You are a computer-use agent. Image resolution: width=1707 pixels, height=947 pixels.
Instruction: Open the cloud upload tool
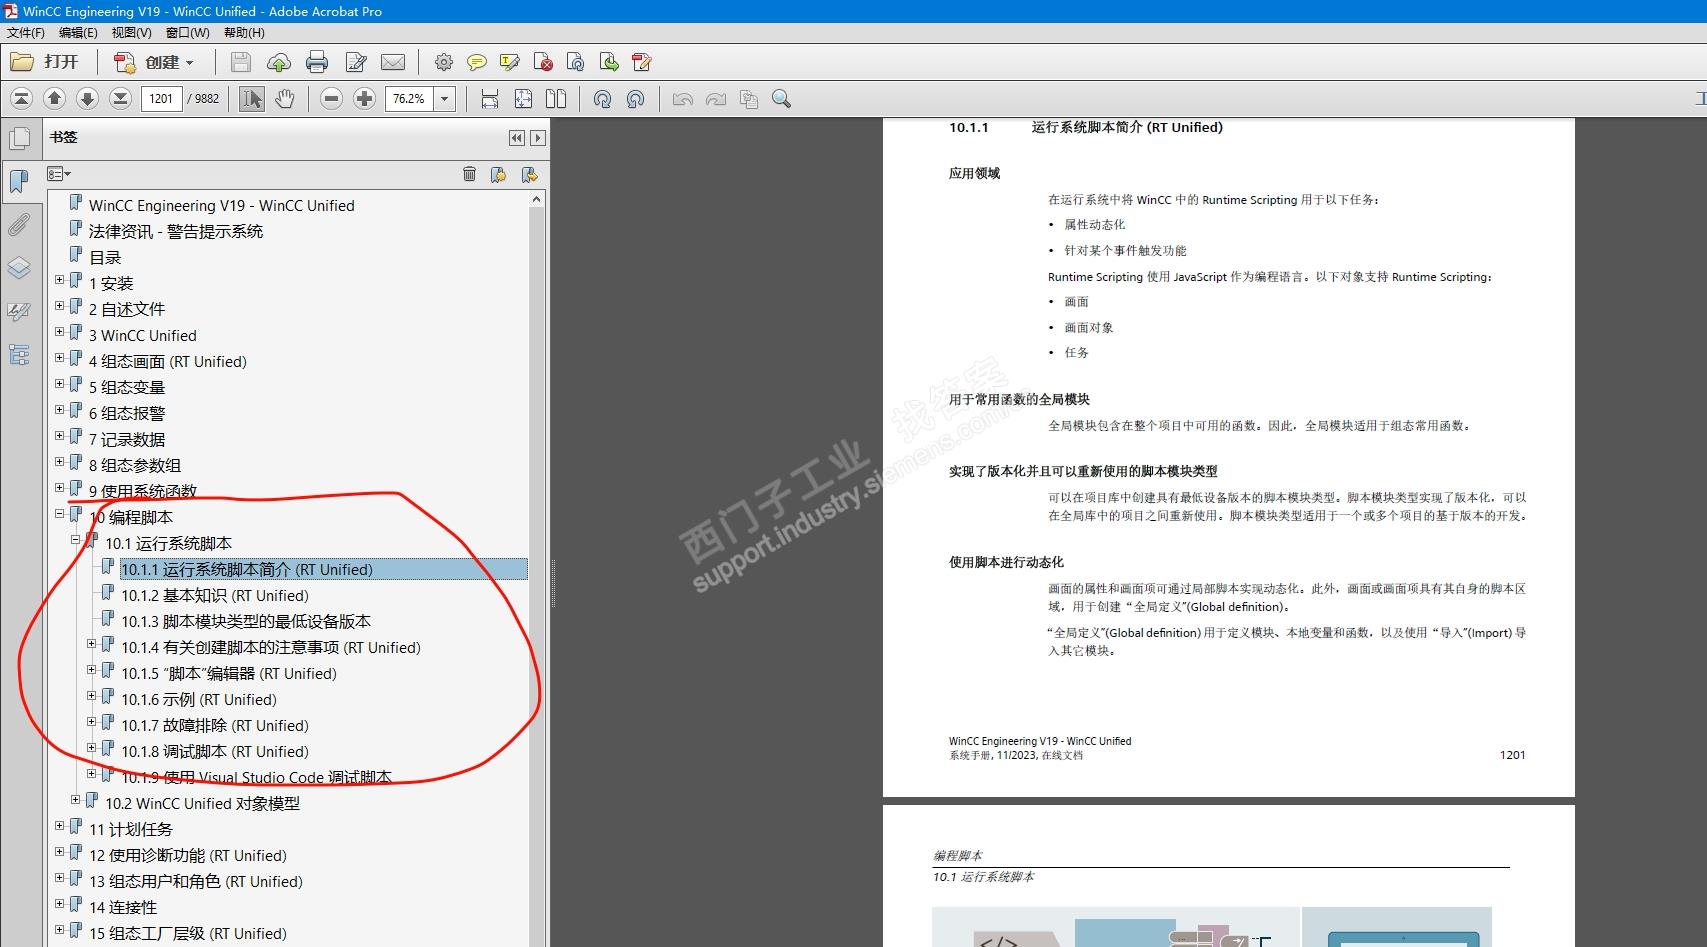click(x=278, y=63)
